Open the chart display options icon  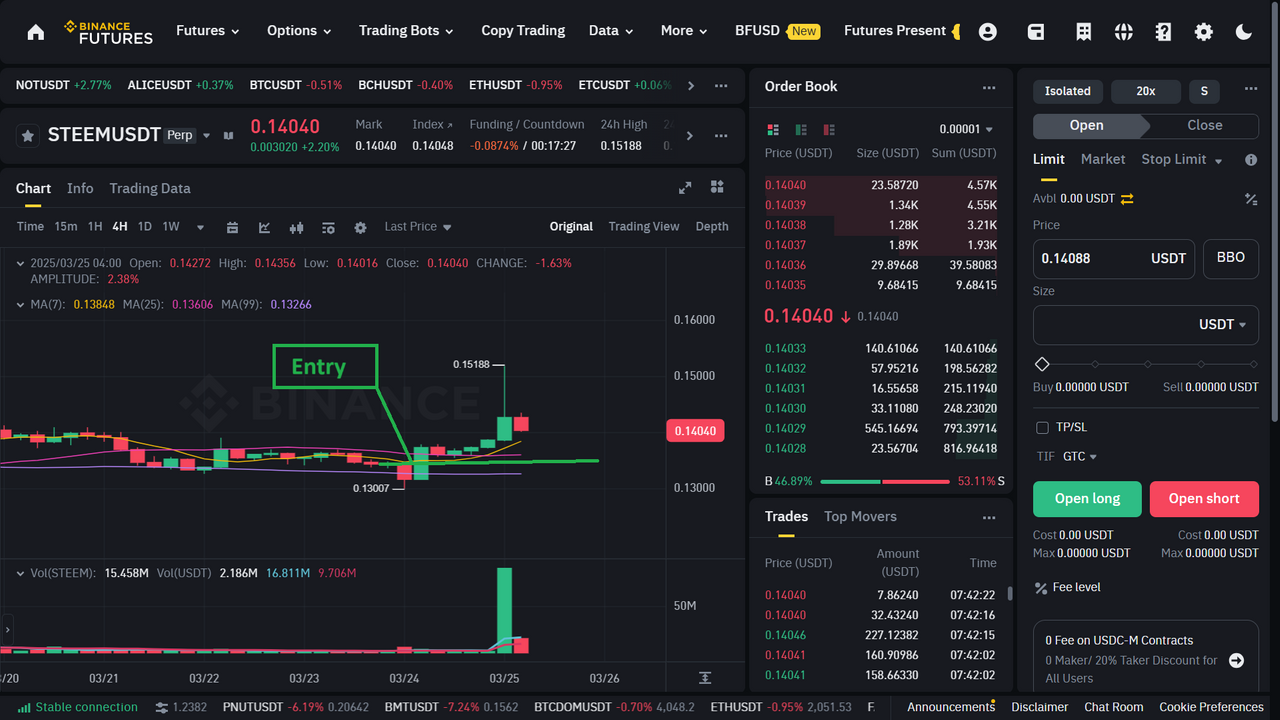(328, 227)
